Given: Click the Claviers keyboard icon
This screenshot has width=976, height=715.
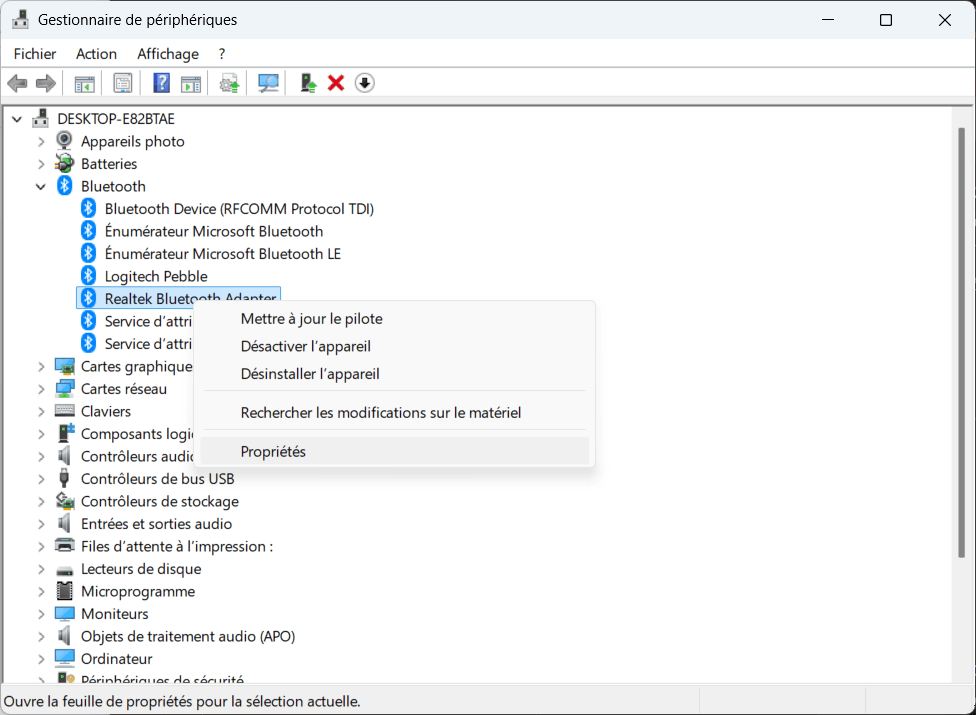Looking at the screenshot, I should [65, 411].
